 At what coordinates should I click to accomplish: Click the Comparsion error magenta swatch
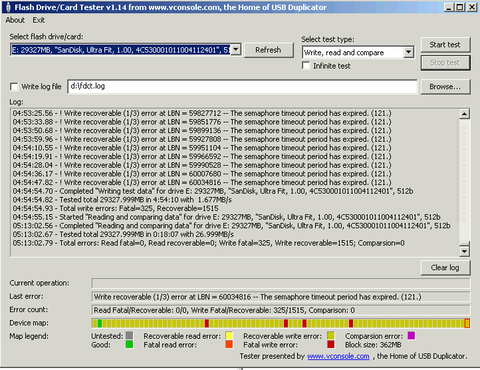pos(411,335)
